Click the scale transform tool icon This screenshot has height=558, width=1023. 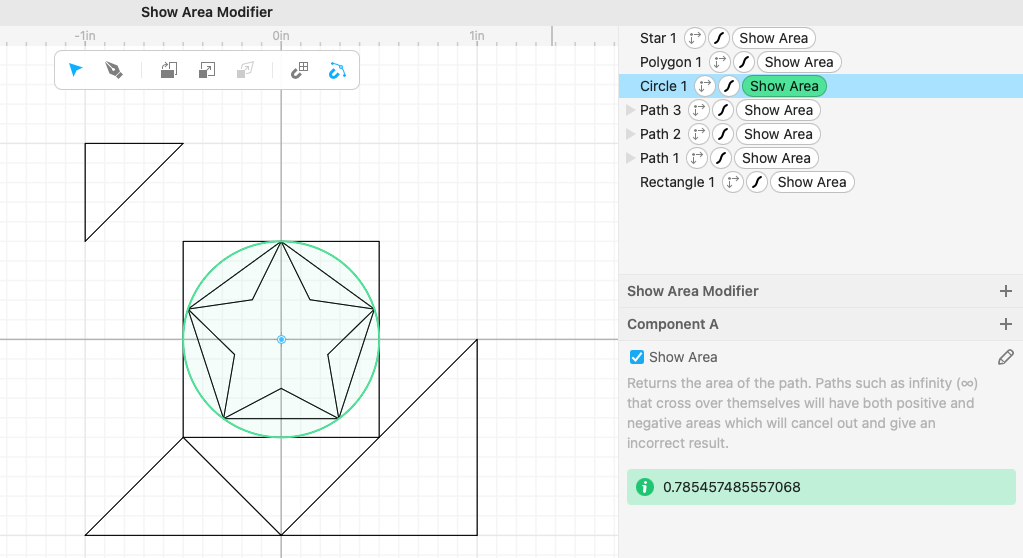[x=207, y=70]
